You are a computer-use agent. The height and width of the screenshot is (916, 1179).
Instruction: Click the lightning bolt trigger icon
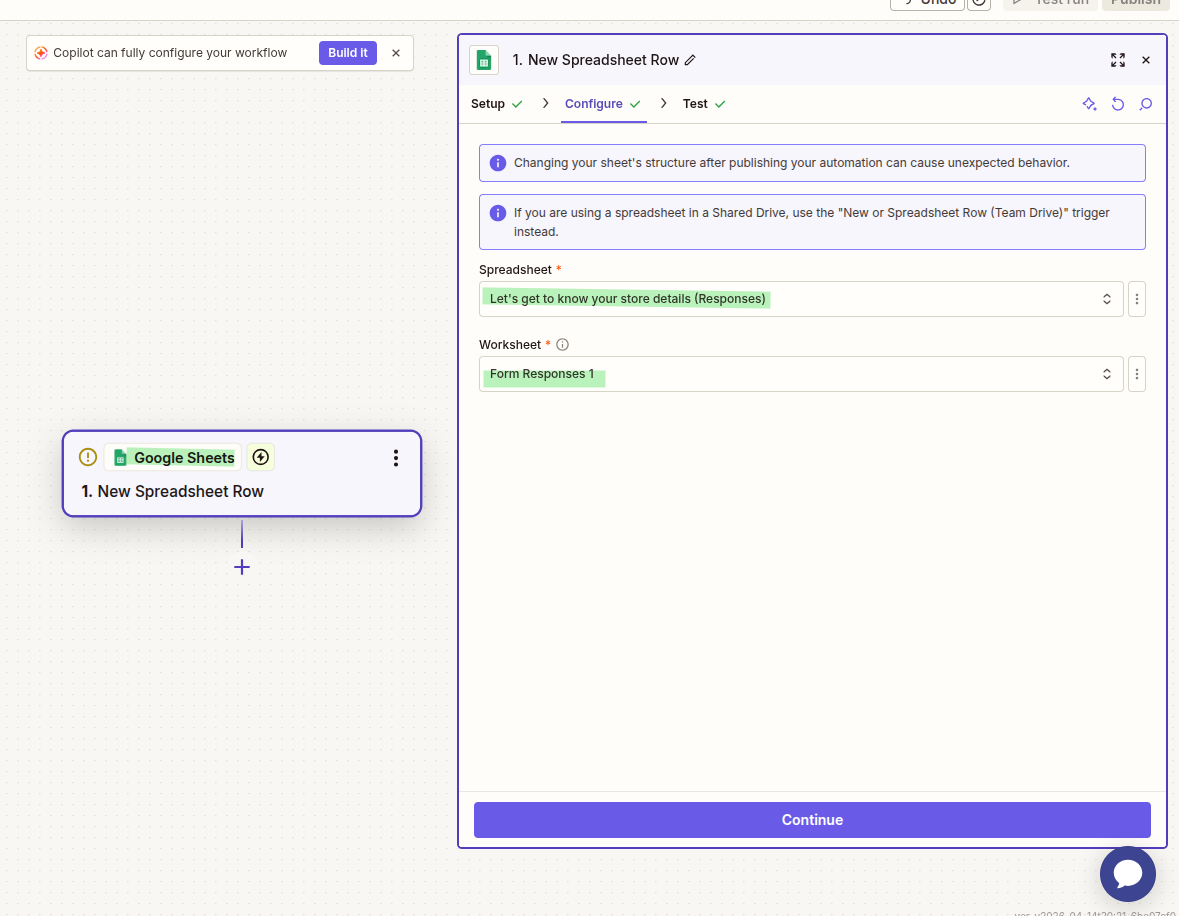click(x=261, y=457)
